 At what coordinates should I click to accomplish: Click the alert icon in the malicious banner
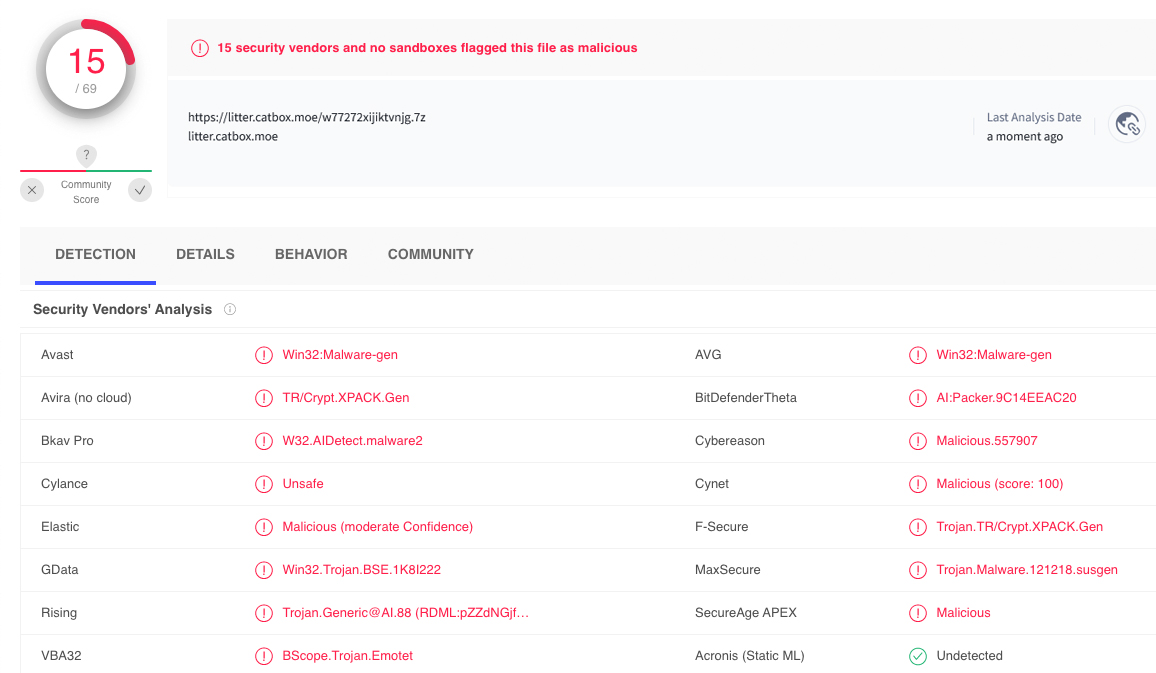pyautogui.click(x=200, y=48)
